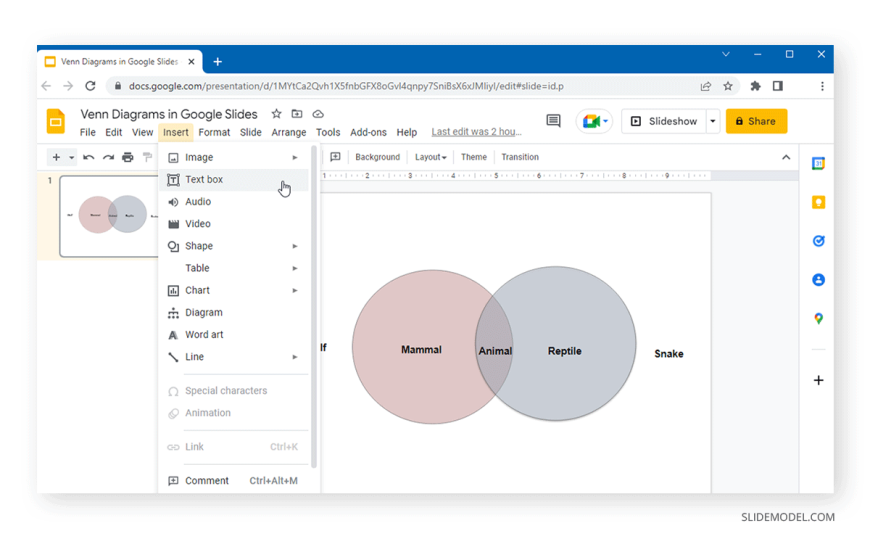Check cloud save status icon

coord(318,114)
